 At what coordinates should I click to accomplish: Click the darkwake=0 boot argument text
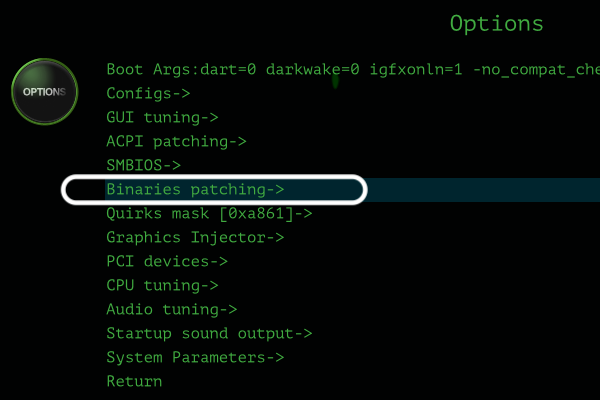(313, 70)
